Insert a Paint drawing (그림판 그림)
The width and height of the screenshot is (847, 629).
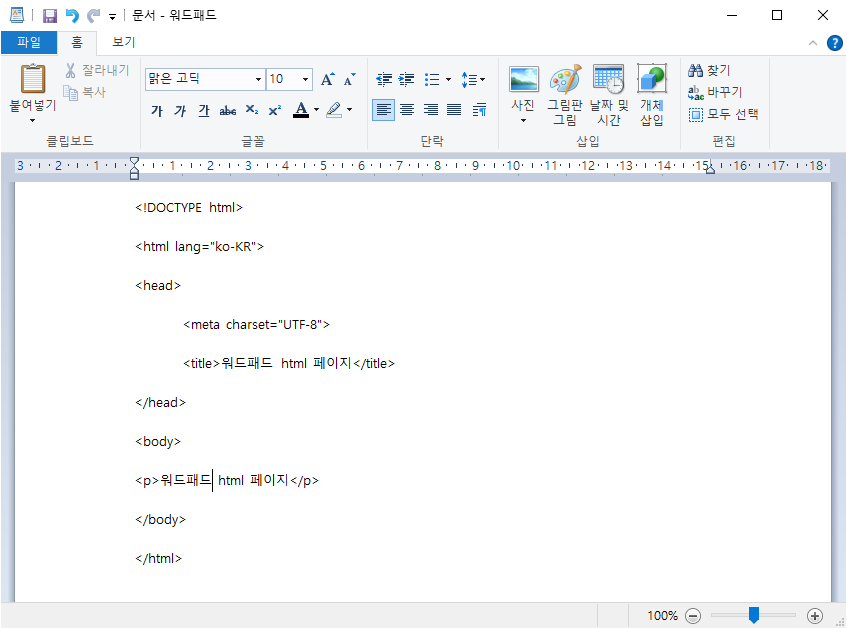[565, 80]
